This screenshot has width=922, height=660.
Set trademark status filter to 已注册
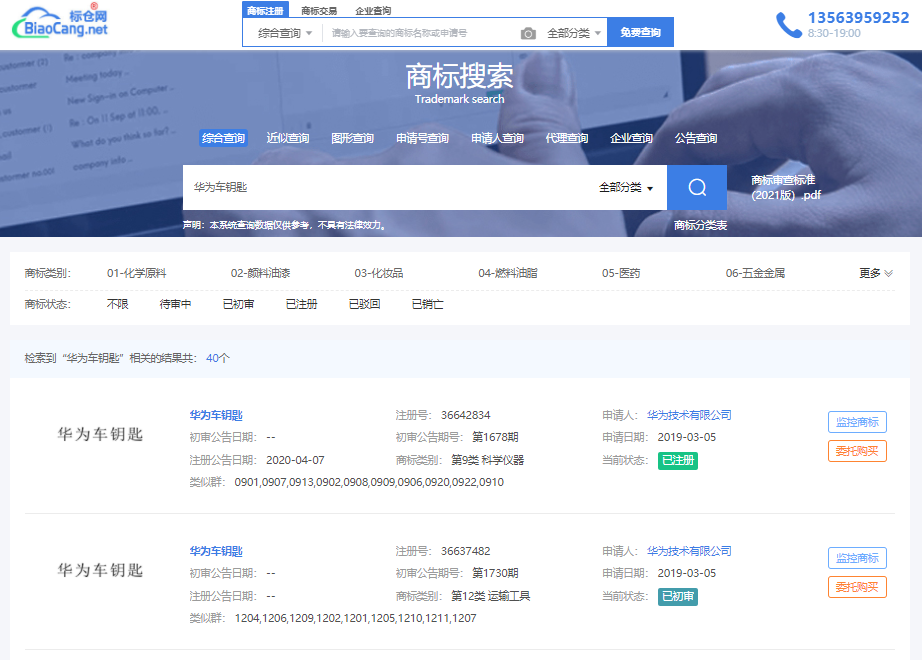[x=301, y=304]
